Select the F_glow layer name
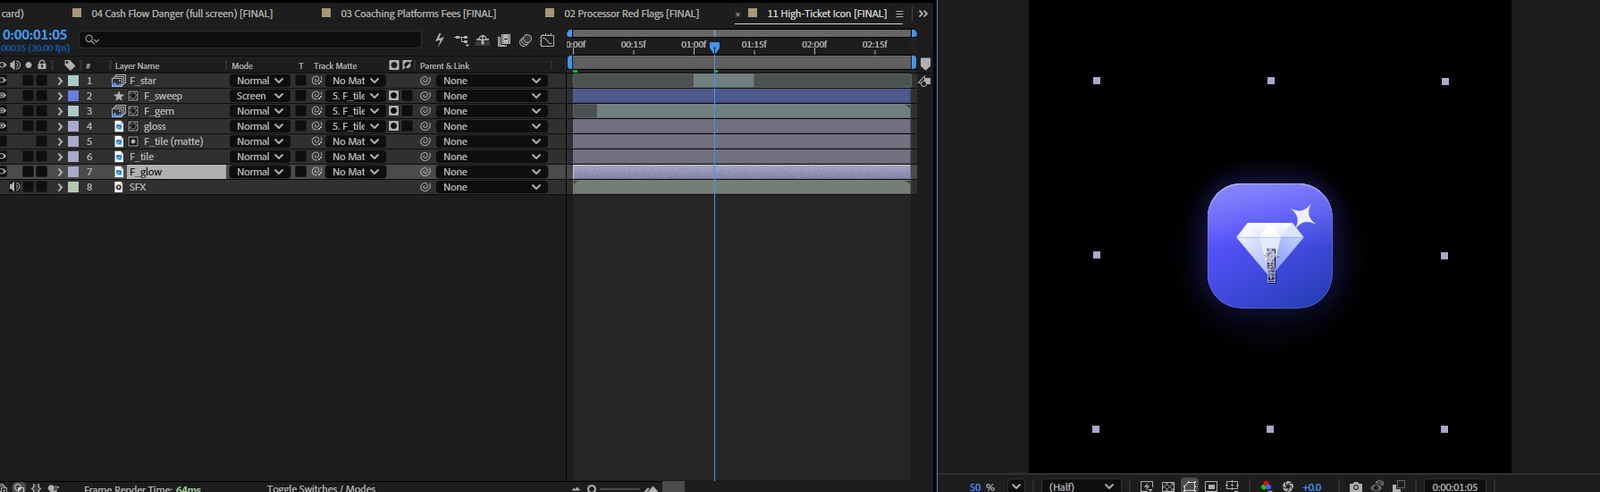 (x=146, y=172)
